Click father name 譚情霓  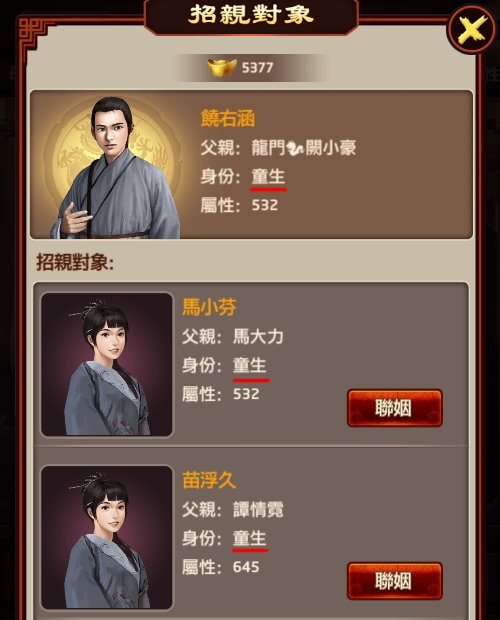(x=258, y=510)
